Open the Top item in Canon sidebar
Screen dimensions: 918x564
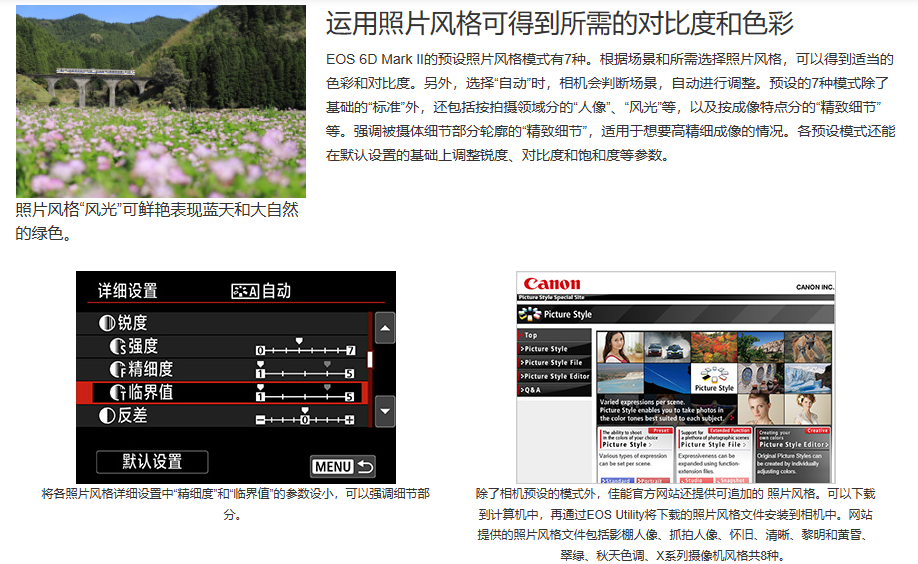[x=554, y=335]
